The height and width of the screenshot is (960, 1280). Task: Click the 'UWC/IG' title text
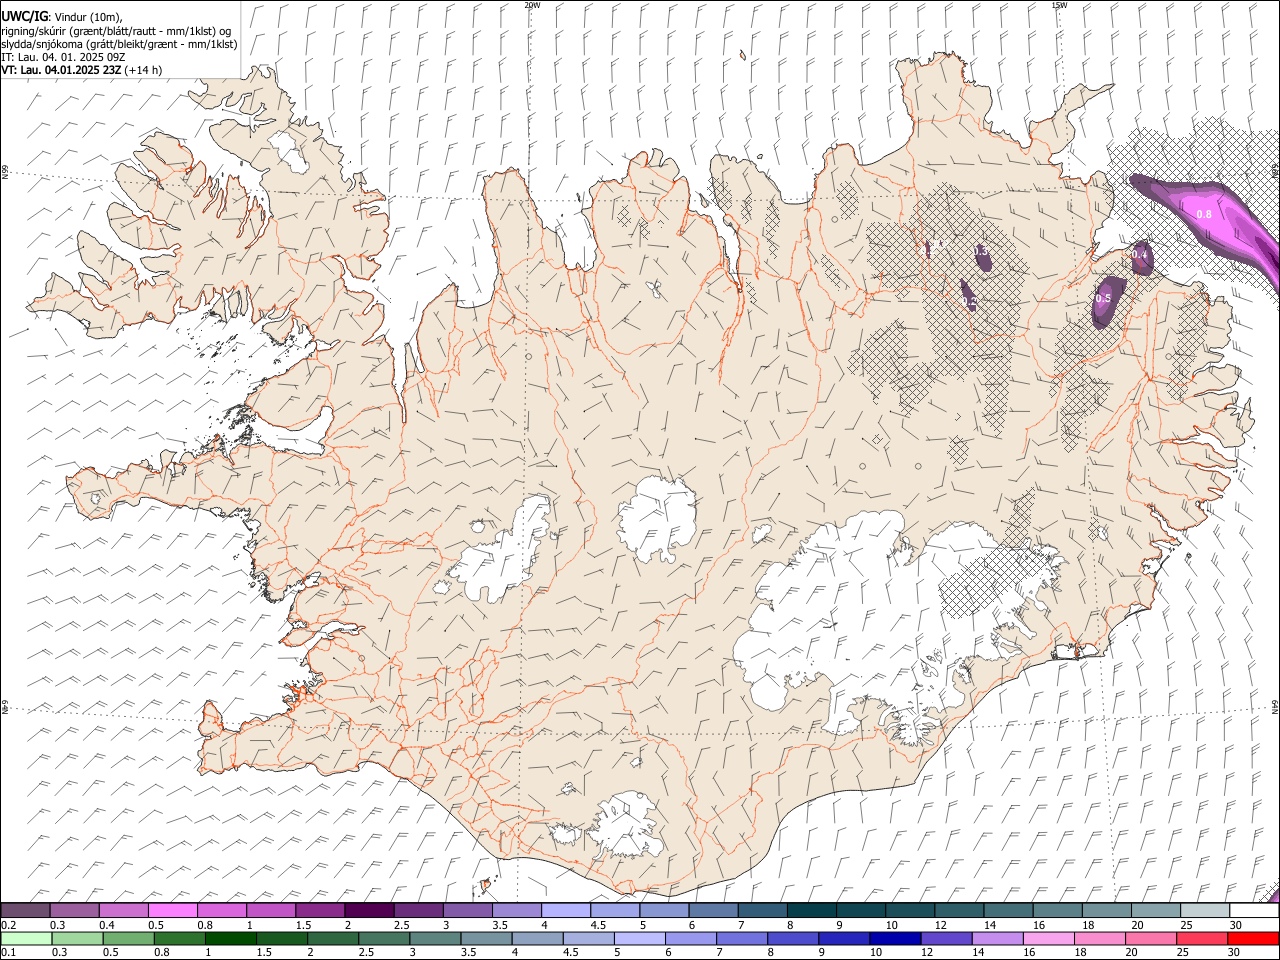[24, 16]
